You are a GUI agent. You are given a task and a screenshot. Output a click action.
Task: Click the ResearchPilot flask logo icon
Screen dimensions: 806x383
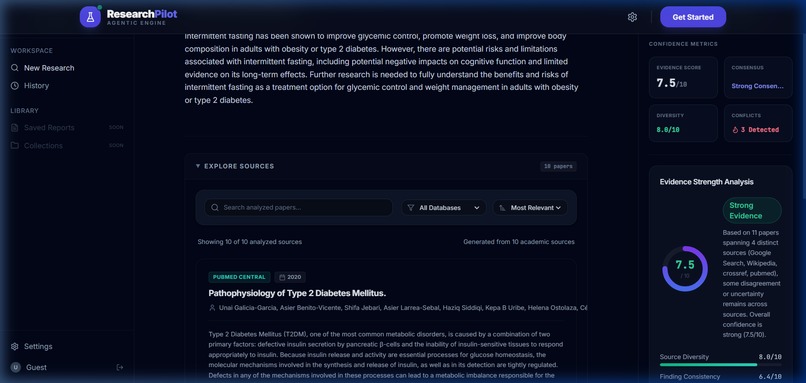click(x=90, y=17)
